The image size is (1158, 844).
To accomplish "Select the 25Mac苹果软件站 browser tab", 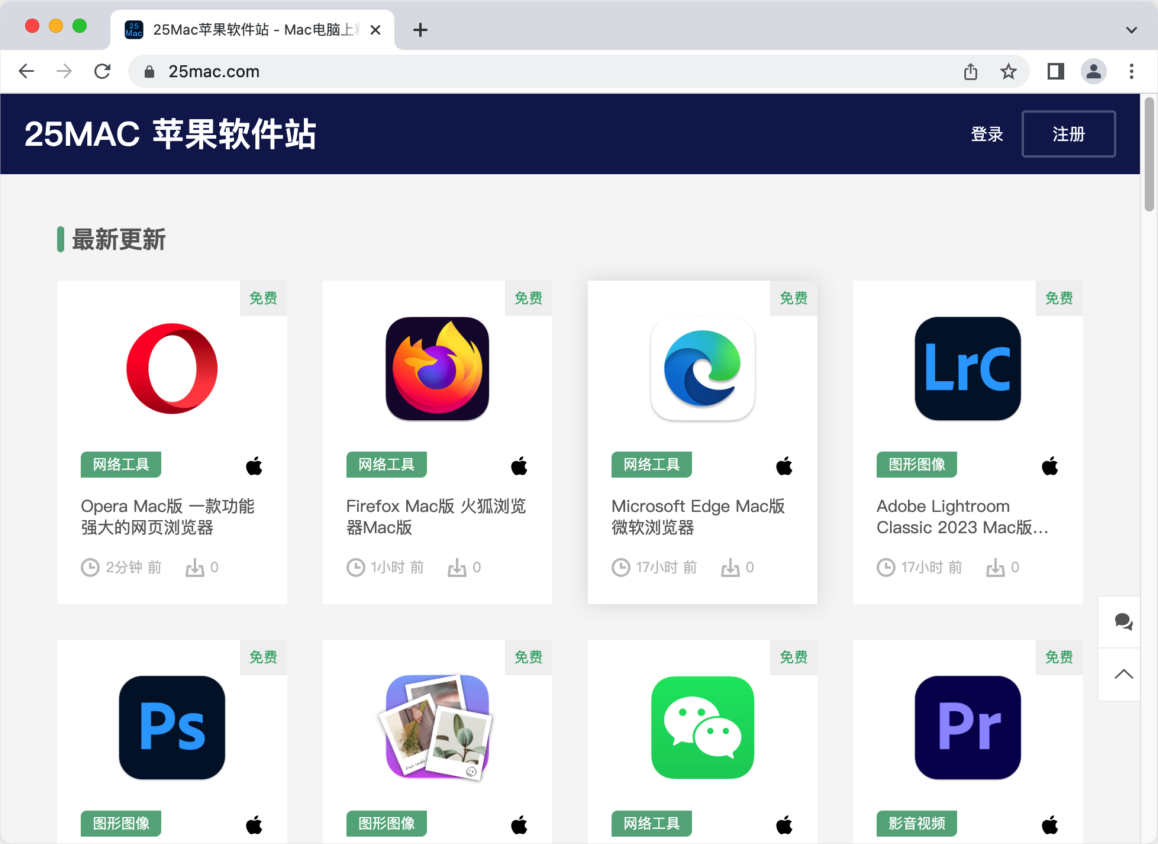I will coord(253,30).
